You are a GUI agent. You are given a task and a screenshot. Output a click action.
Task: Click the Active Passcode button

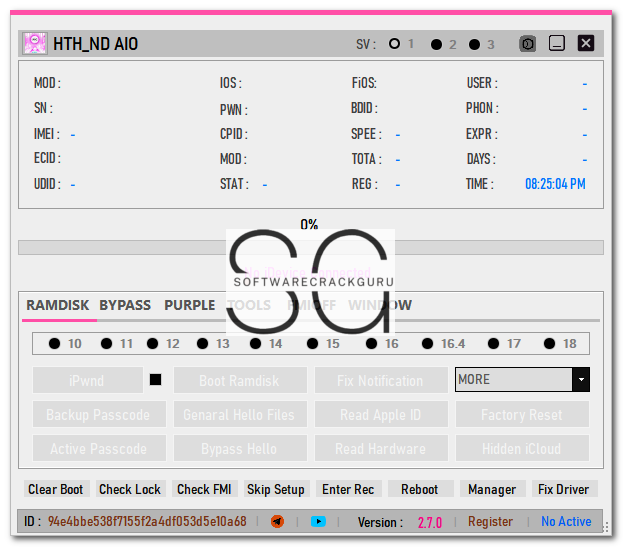click(x=99, y=448)
